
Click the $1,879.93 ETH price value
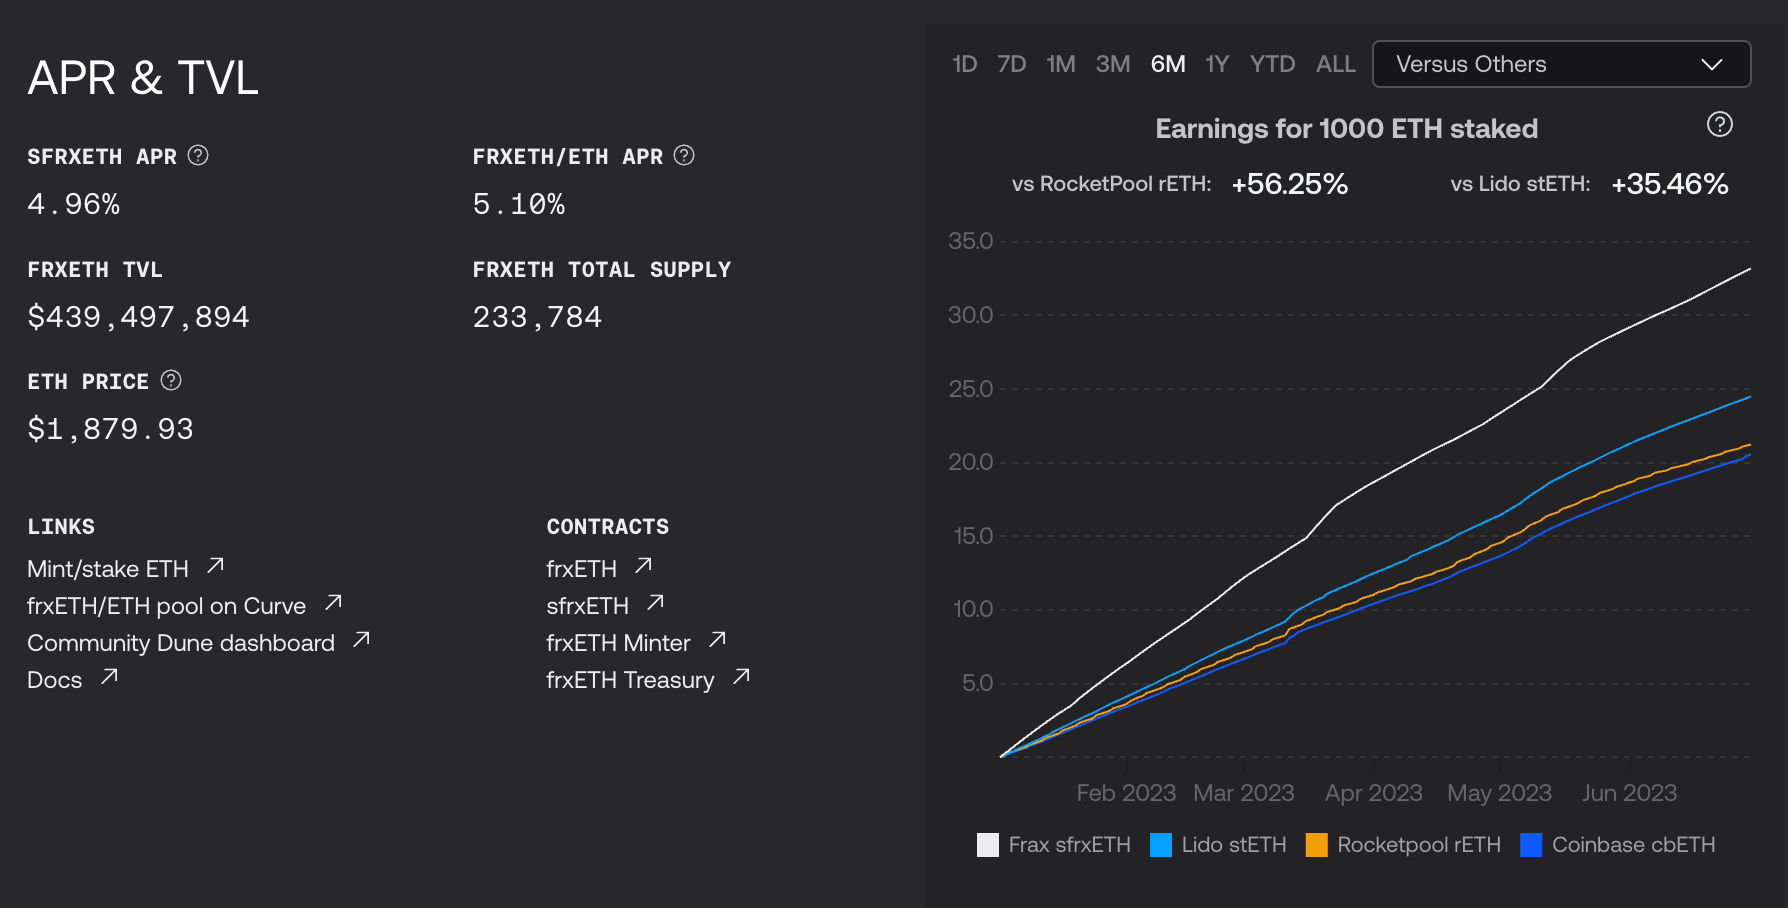coord(110,429)
